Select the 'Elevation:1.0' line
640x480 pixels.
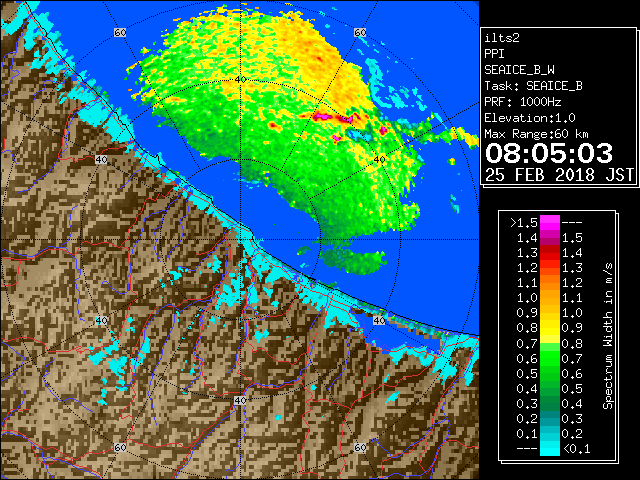[530, 118]
